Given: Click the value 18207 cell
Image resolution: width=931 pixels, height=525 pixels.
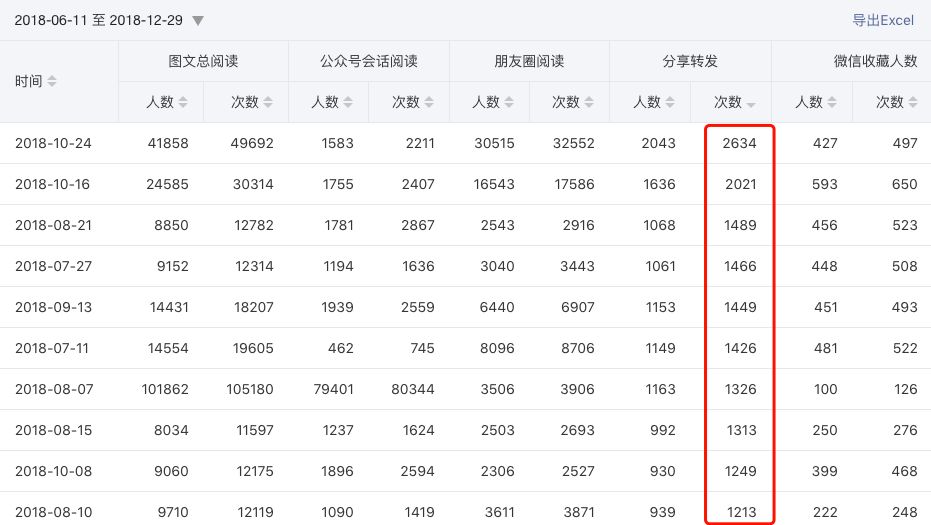Looking at the screenshot, I should pos(254,307).
